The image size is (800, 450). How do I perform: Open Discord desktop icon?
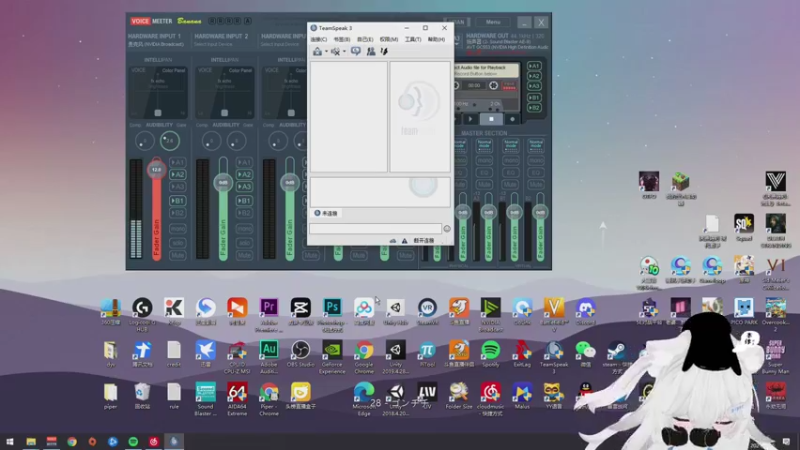point(585,311)
